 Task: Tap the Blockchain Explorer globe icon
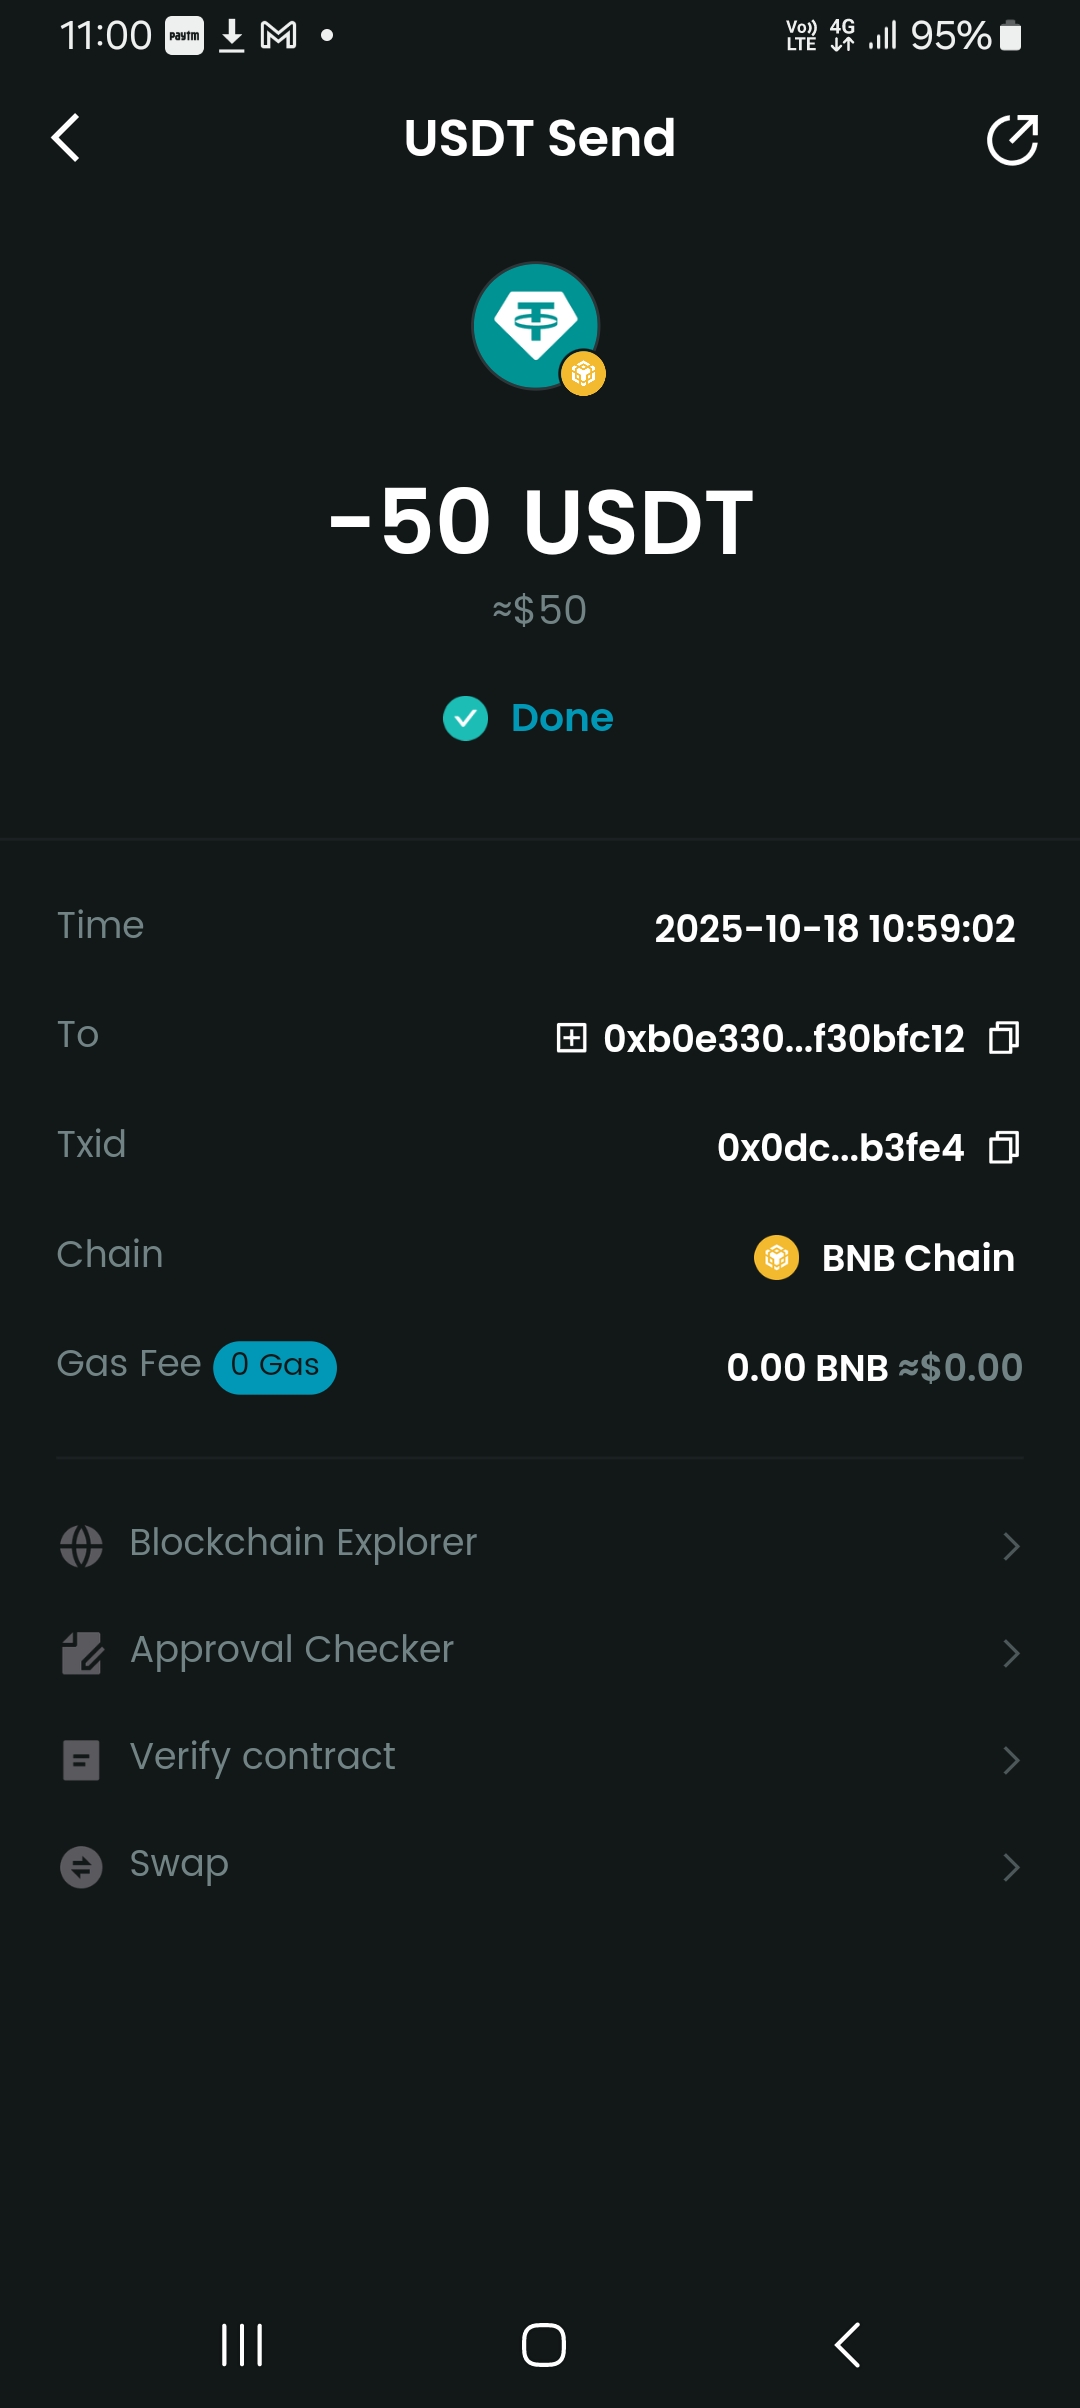tap(81, 1546)
